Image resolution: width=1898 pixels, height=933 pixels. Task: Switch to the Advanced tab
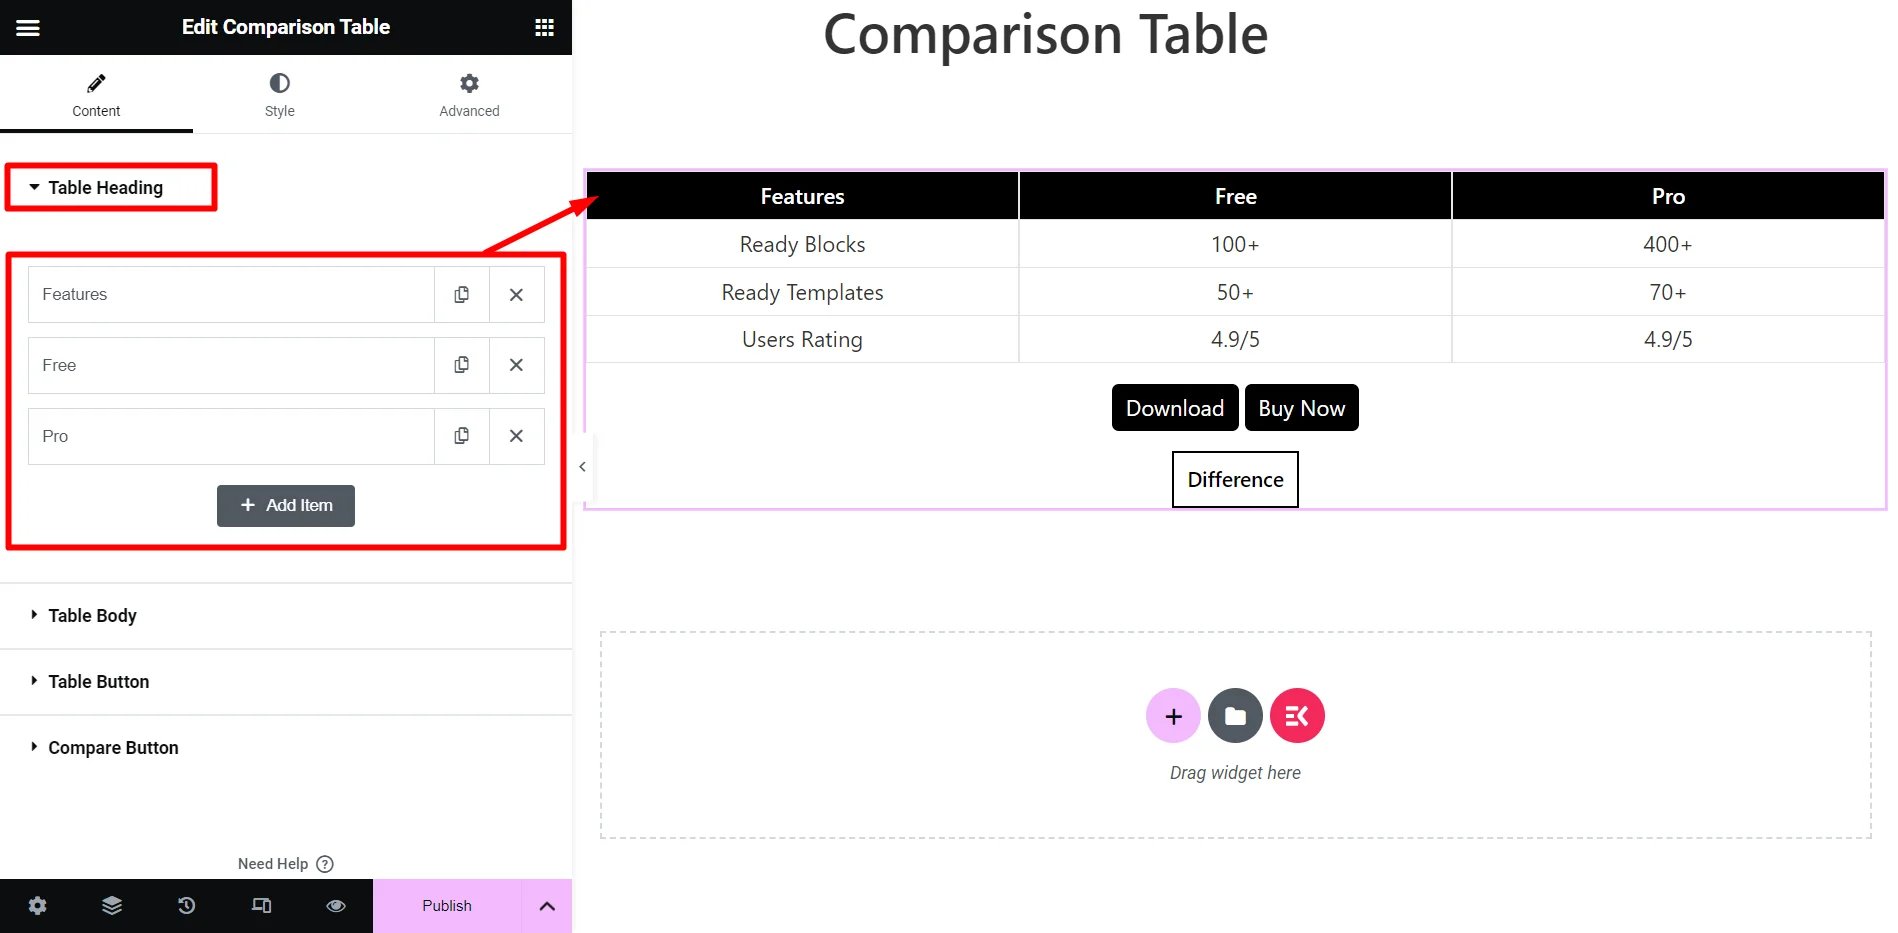point(469,95)
